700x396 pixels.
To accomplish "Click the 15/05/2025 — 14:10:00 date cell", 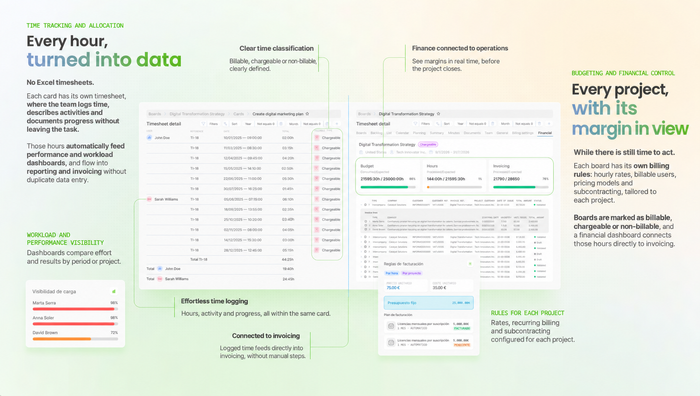I will [243, 168].
